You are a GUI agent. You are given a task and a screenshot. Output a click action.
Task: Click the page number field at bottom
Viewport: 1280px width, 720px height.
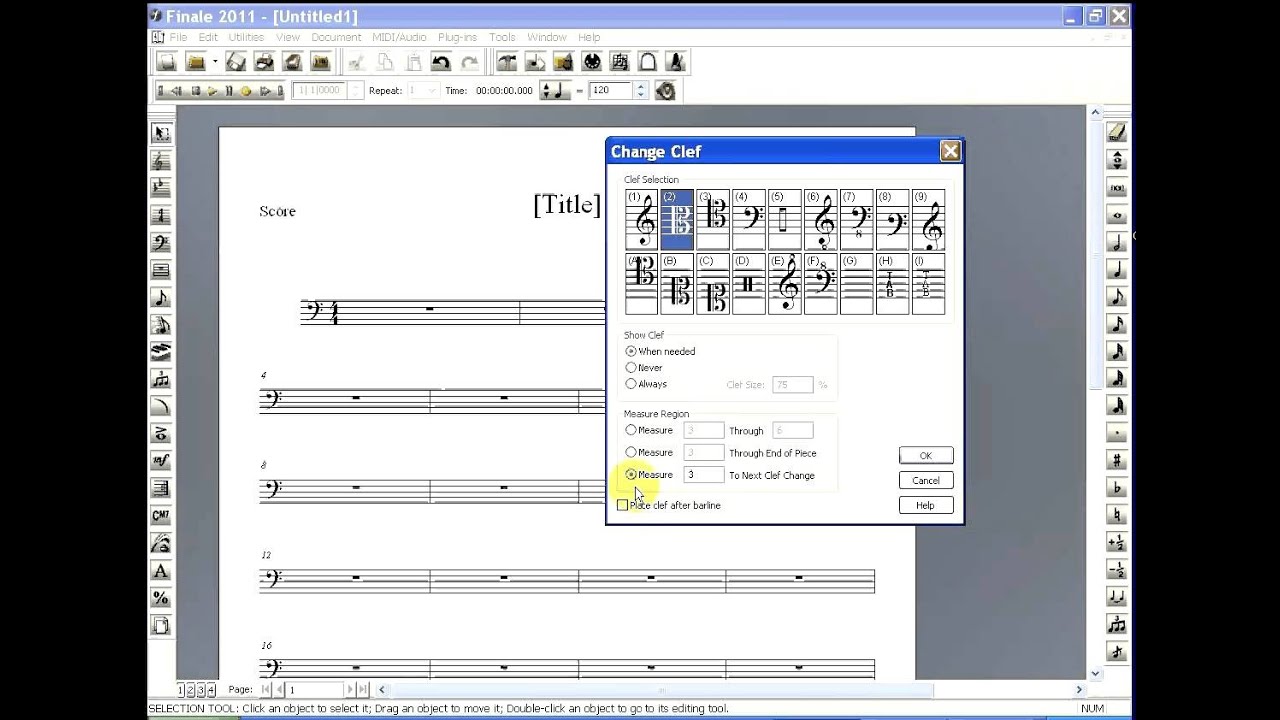315,689
